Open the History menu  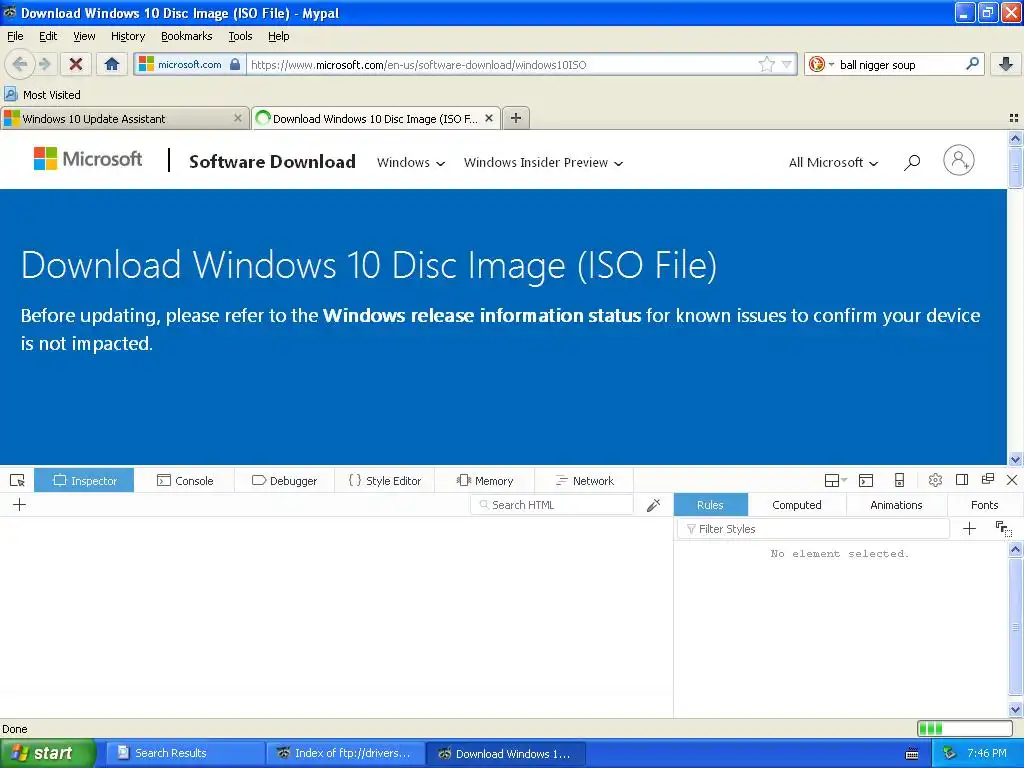[128, 36]
